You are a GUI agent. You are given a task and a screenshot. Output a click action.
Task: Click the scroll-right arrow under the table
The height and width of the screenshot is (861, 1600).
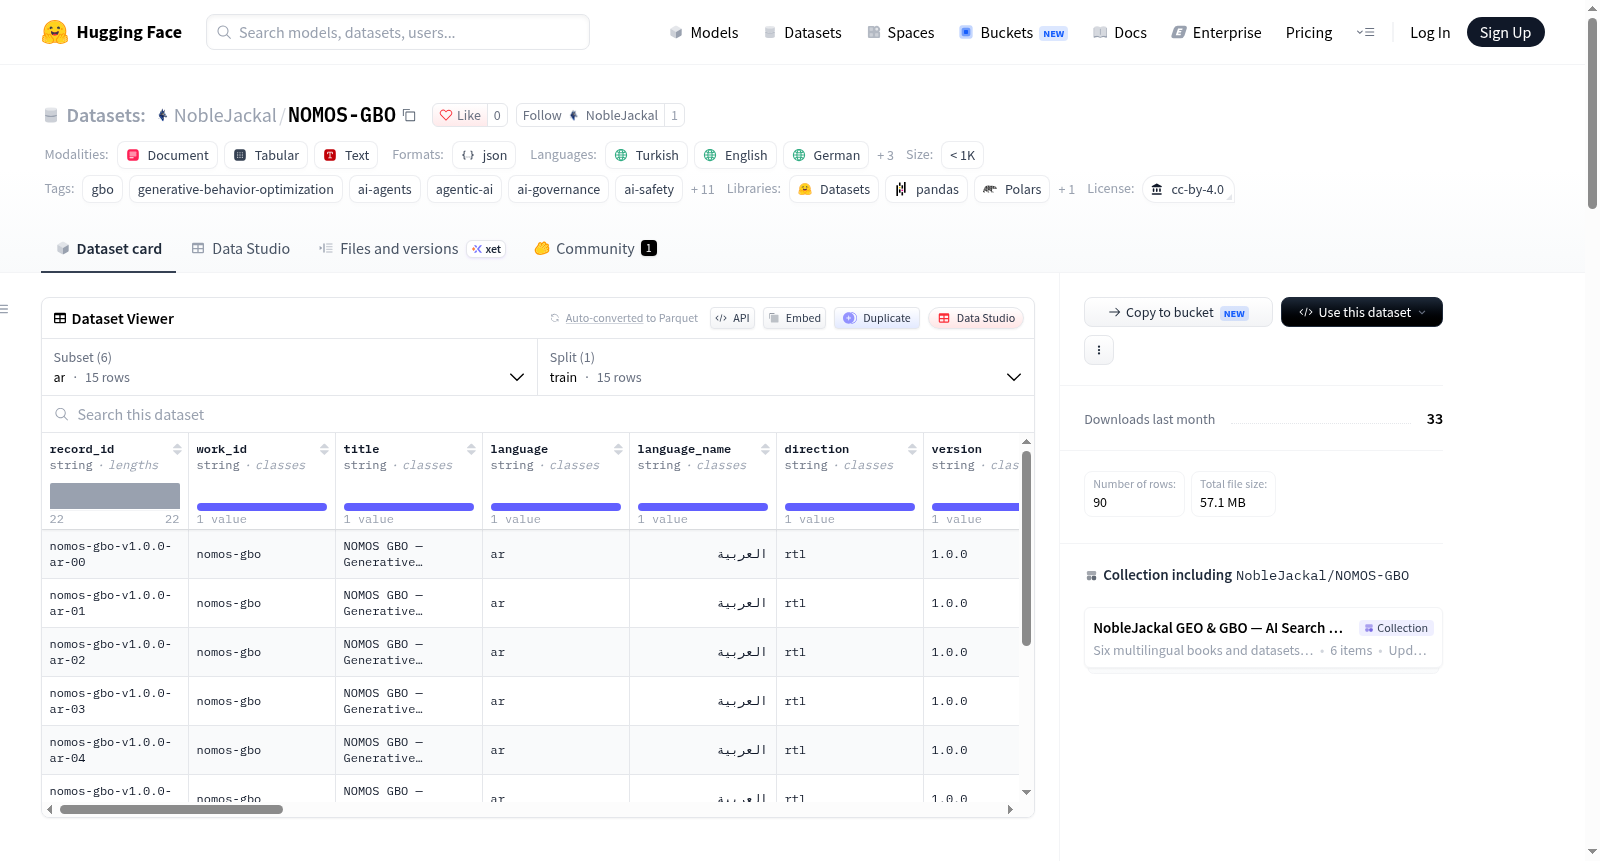[1010, 809]
